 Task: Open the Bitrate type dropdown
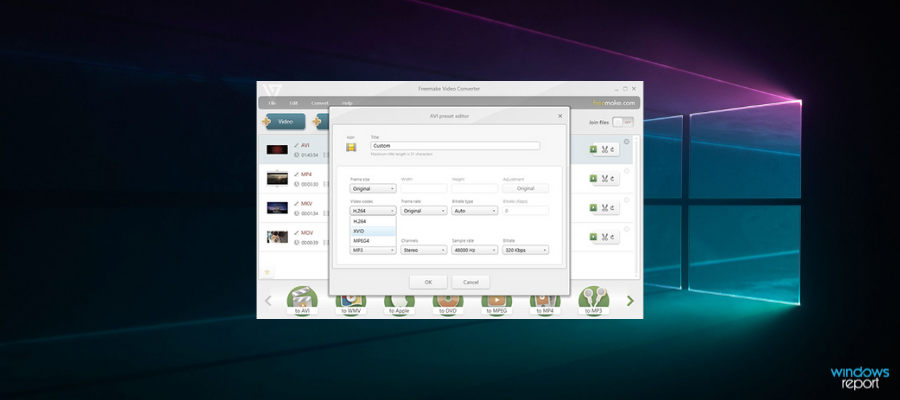click(x=474, y=211)
